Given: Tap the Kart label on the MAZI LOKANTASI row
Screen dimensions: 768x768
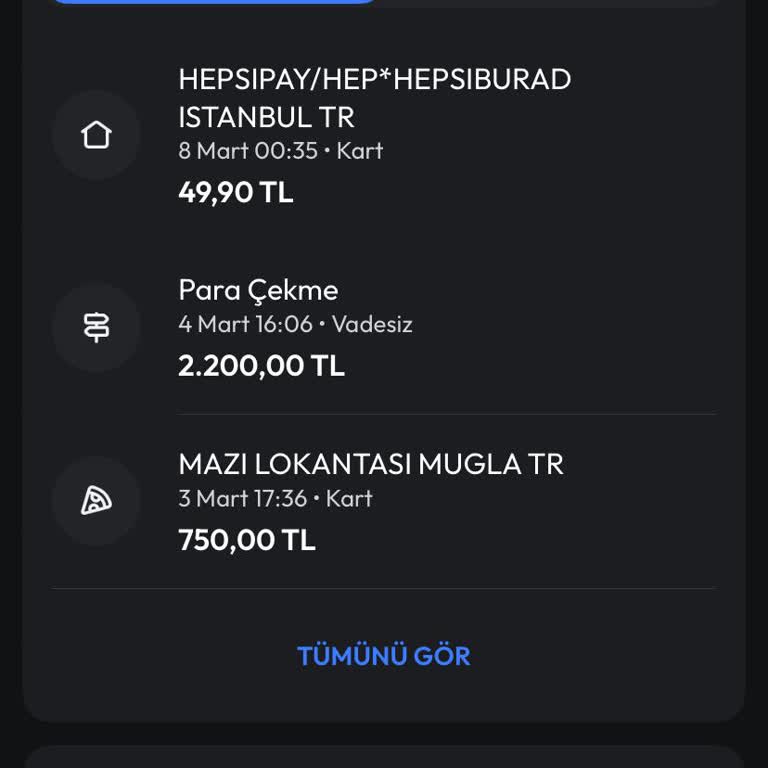Looking at the screenshot, I should click(349, 498).
